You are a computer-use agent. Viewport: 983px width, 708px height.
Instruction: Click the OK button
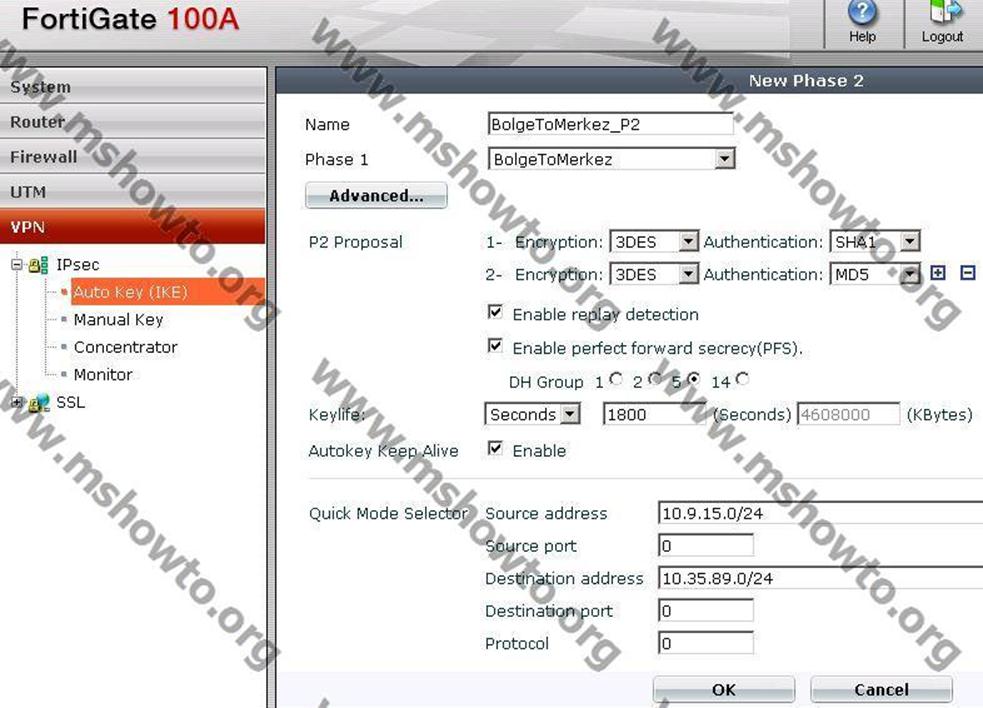coord(724,690)
